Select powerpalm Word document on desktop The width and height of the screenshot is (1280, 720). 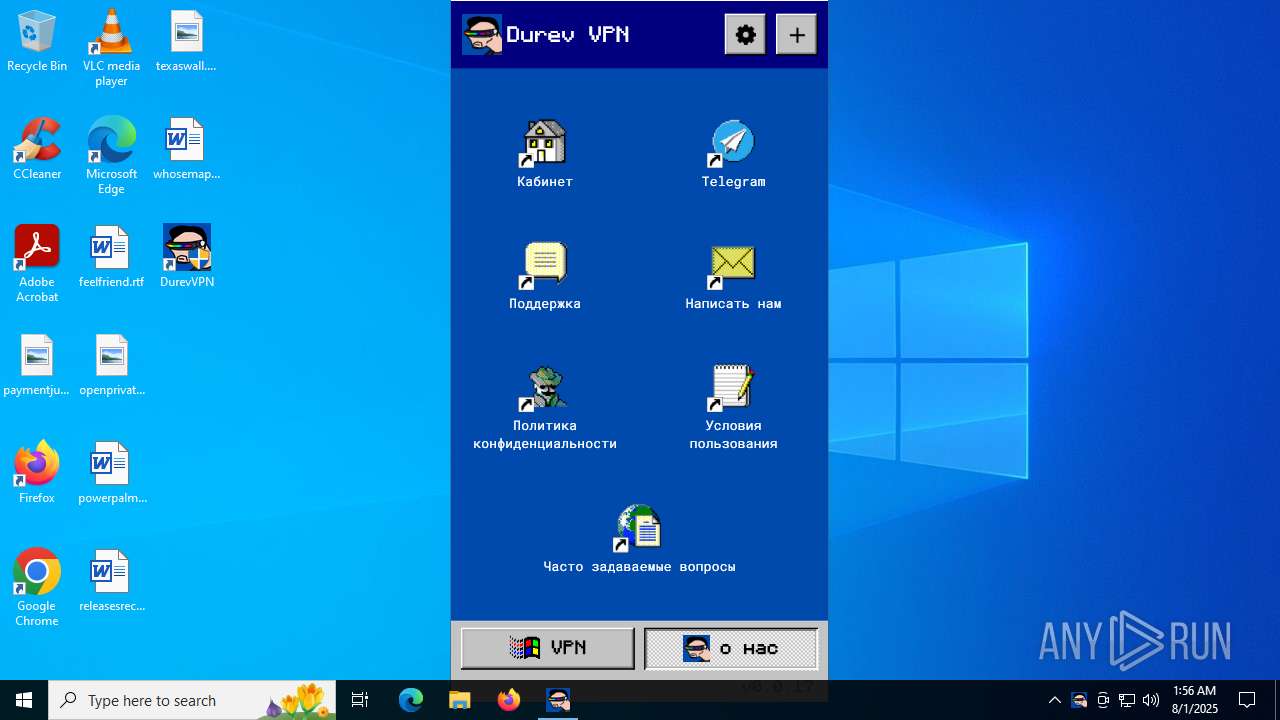111,473
